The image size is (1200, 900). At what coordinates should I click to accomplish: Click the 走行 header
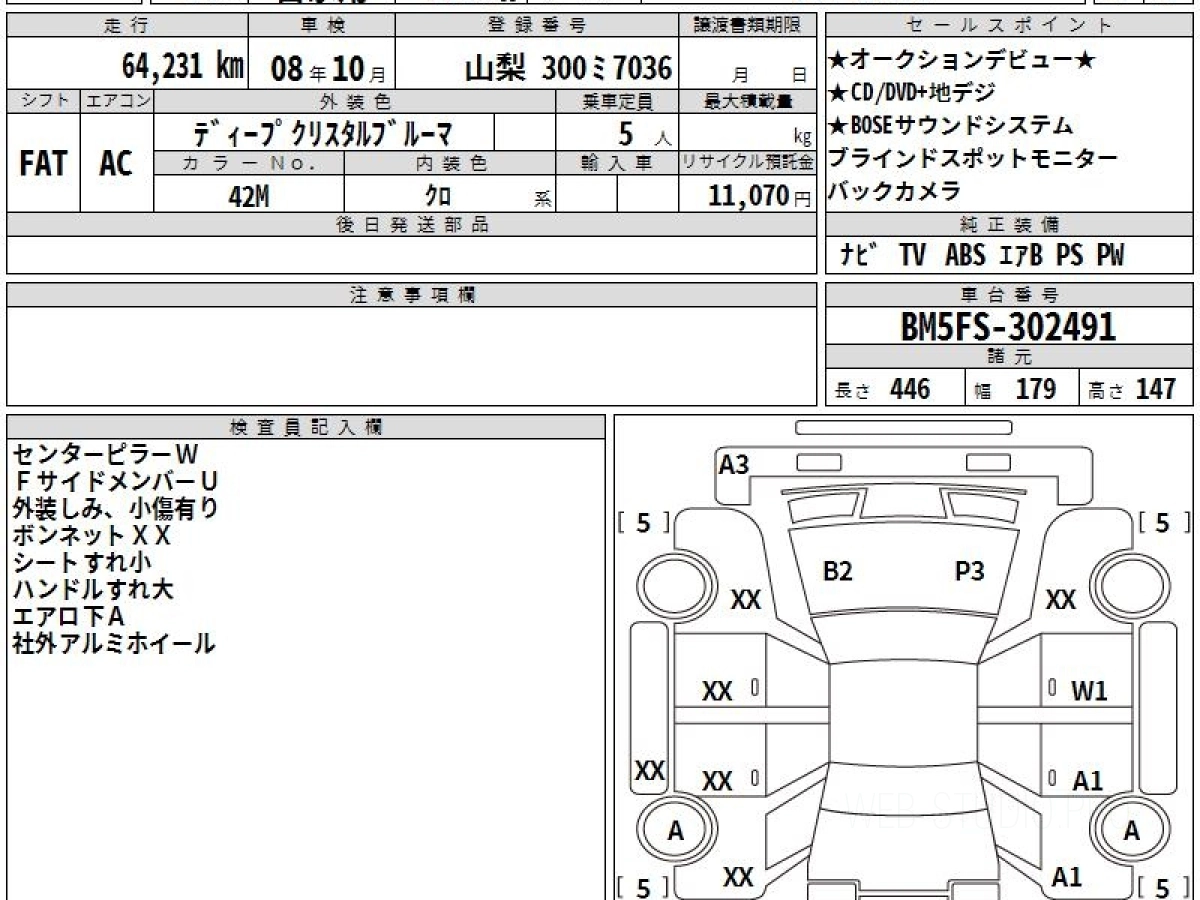[x=126, y=25]
